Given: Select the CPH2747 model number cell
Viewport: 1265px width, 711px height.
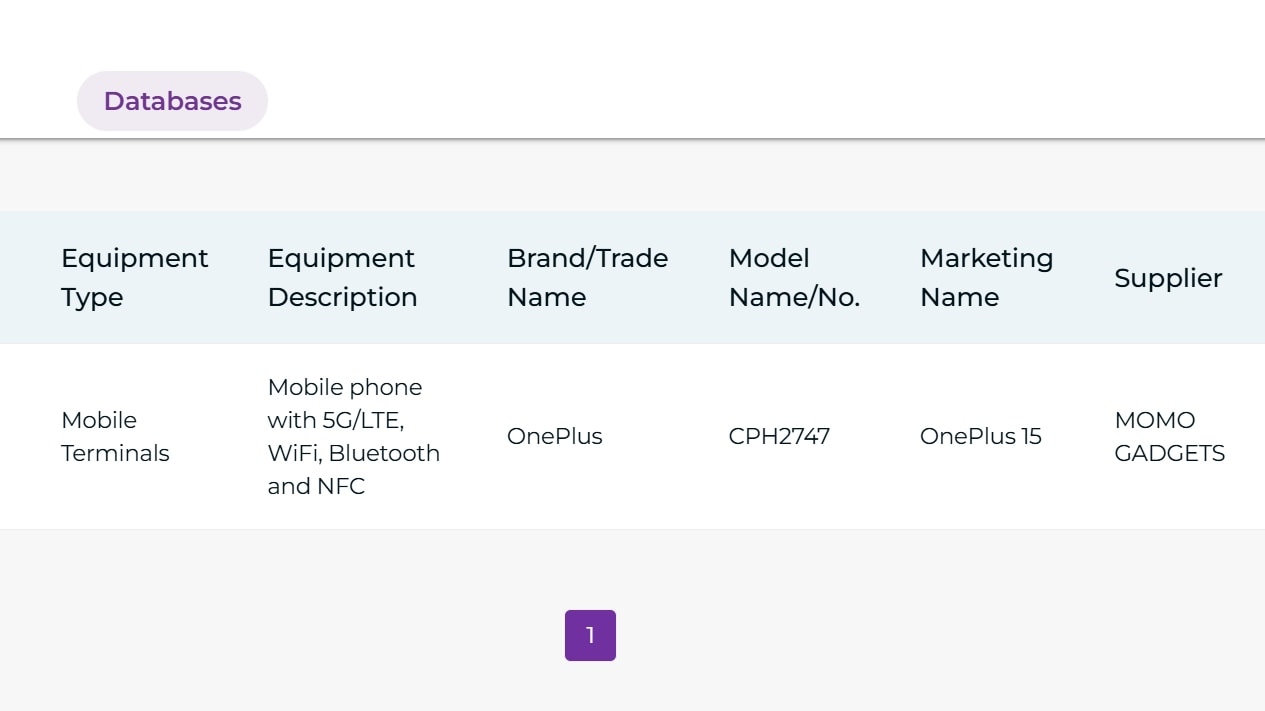Looking at the screenshot, I should [779, 436].
